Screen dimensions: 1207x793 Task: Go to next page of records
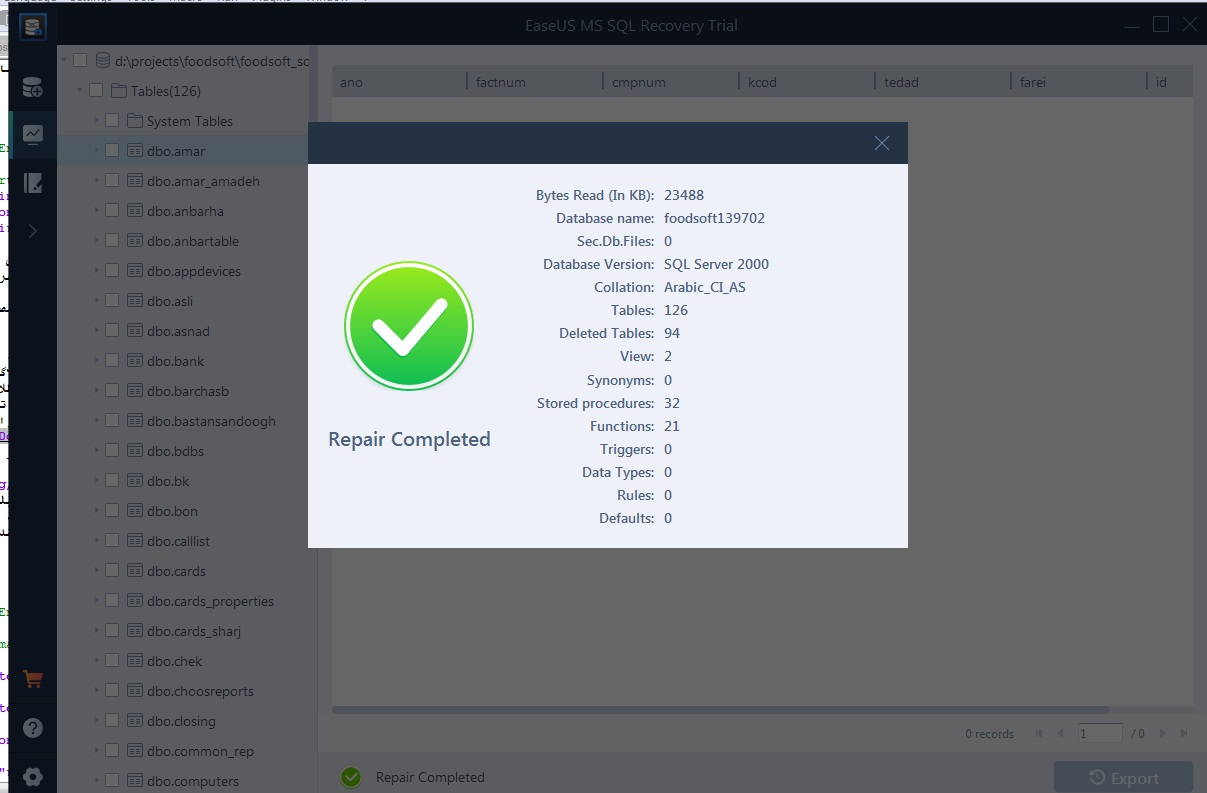[1162, 733]
